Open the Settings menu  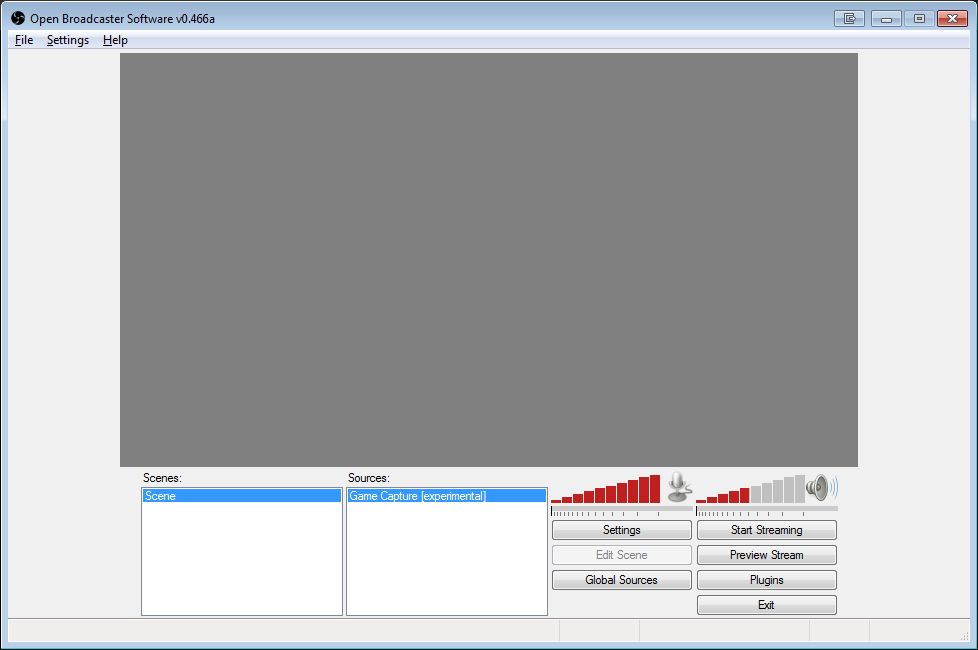68,40
